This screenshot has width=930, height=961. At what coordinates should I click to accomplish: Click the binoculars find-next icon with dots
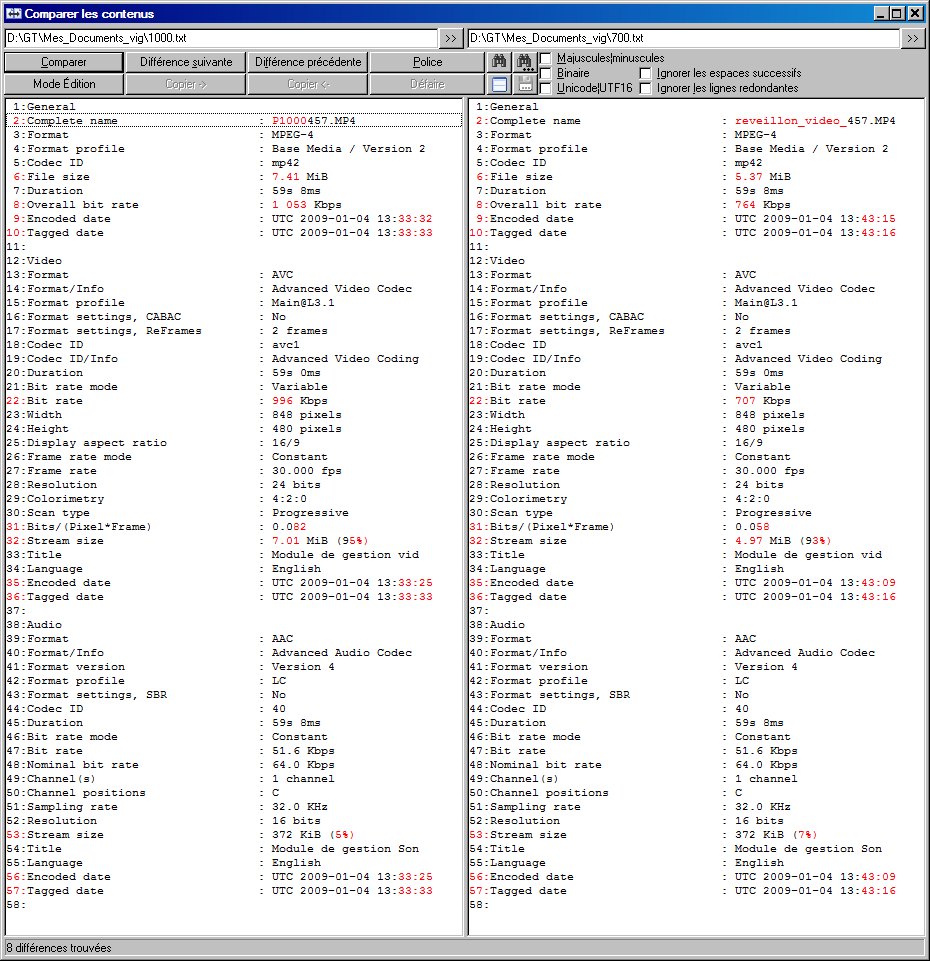[525, 61]
